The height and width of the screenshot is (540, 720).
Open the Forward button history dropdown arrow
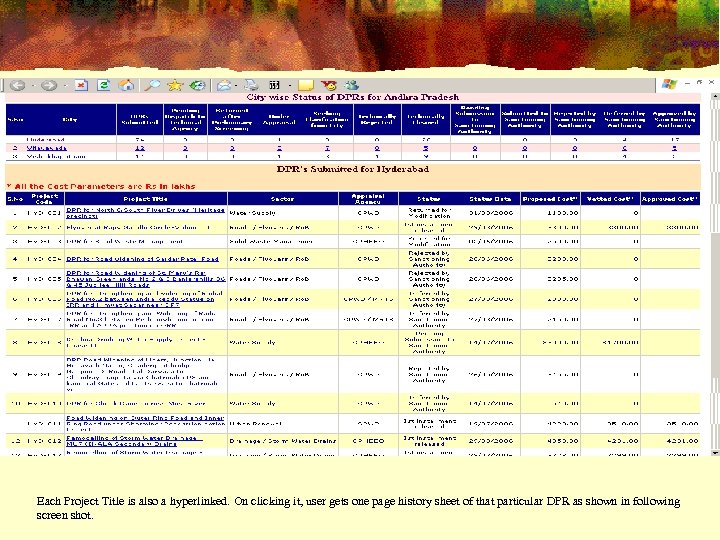tap(64, 86)
